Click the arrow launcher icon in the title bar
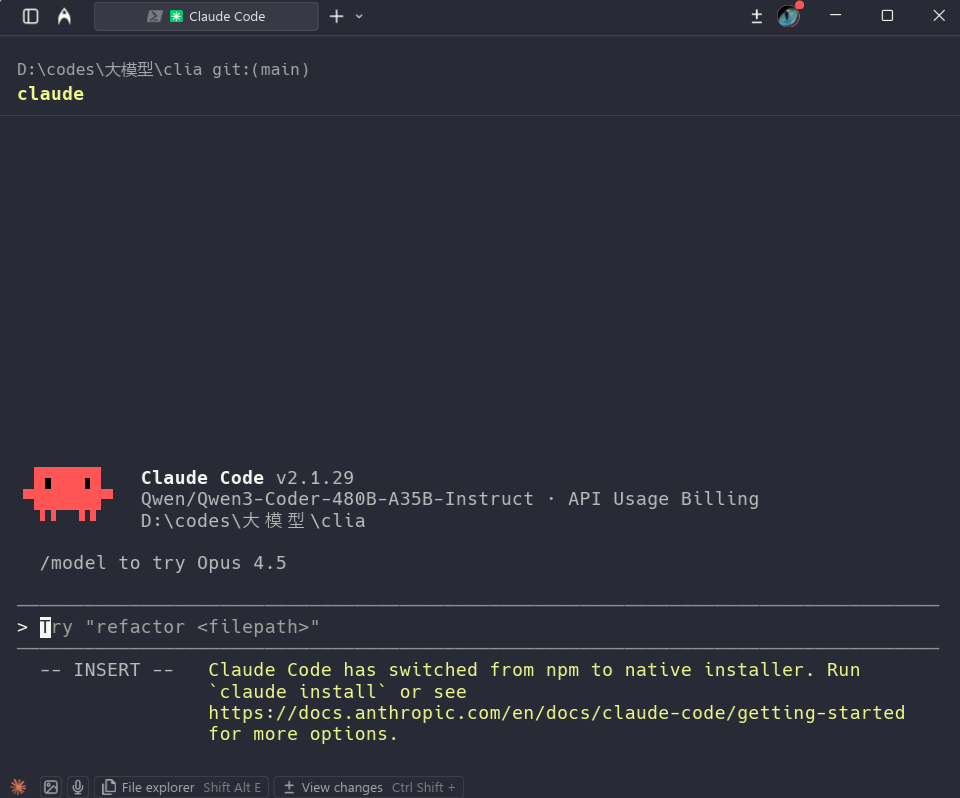960x798 pixels. click(64, 16)
